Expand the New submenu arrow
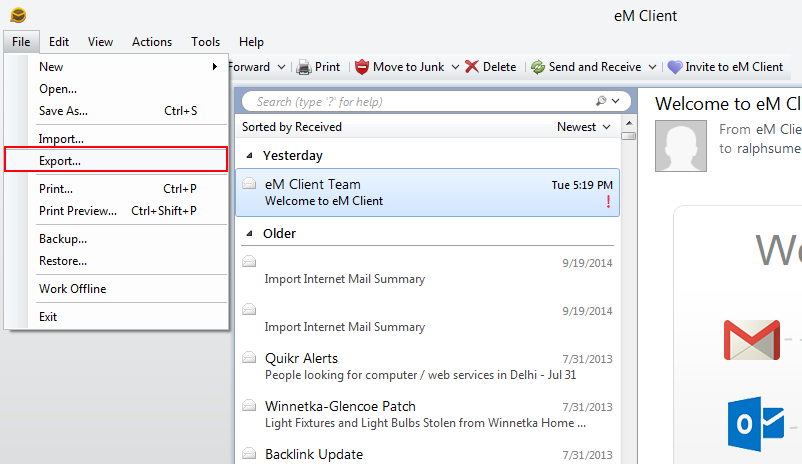 click(215, 67)
